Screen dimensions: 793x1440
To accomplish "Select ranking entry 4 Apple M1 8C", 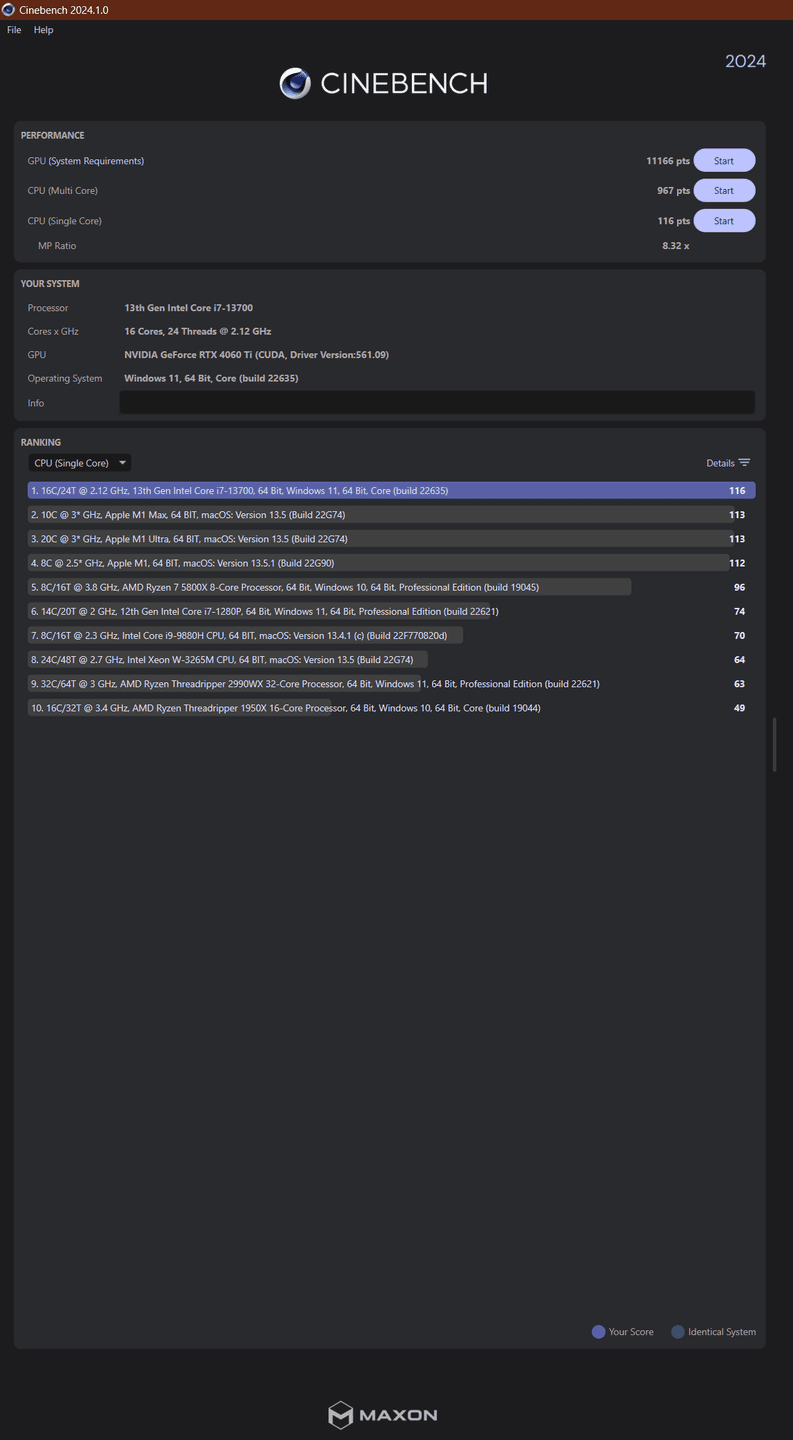I will click(391, 563).
